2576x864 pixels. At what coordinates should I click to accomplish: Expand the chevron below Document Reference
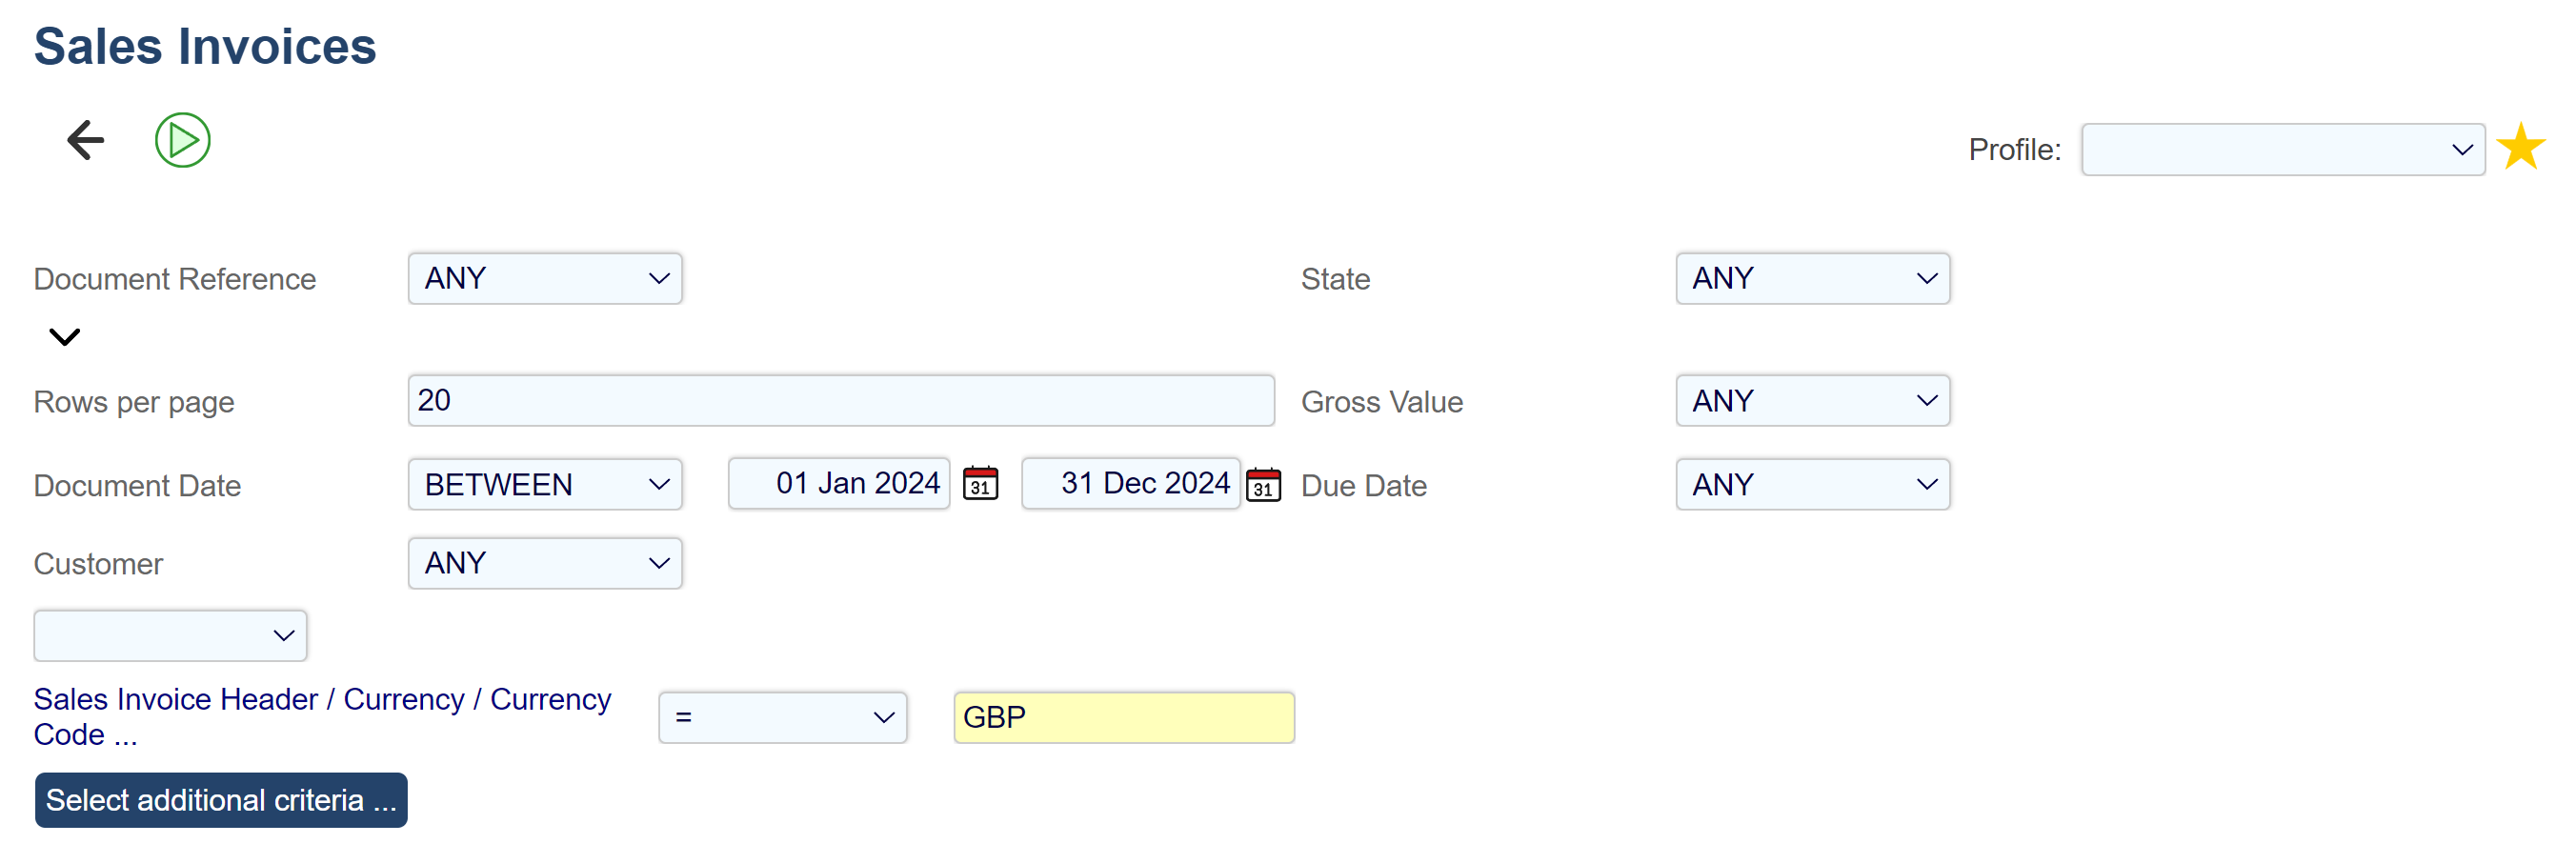point(65,337)
